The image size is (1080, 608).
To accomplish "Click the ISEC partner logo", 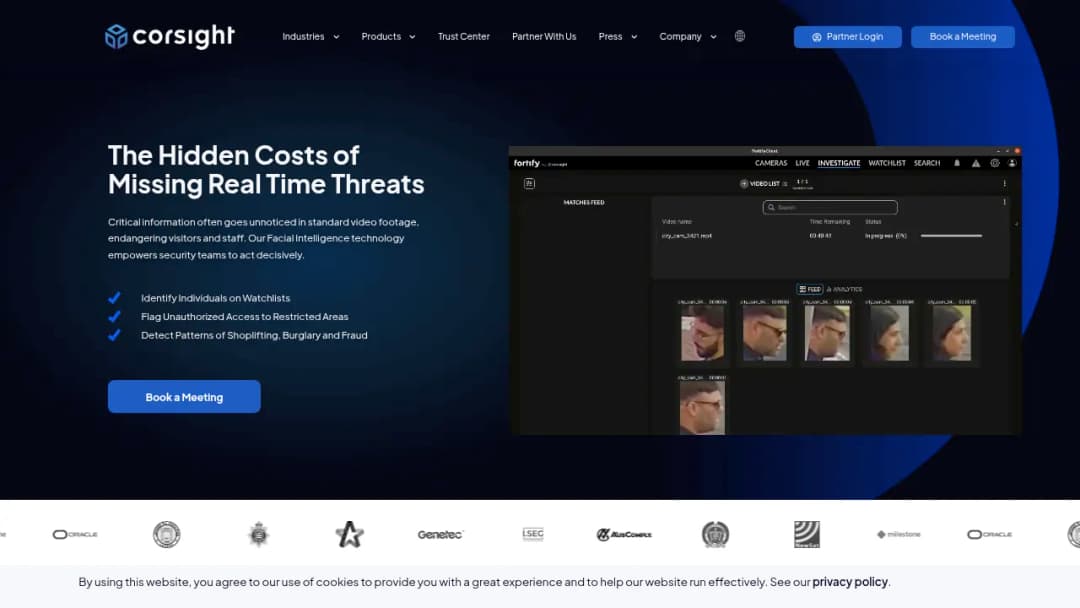I will tap(532, 534).
